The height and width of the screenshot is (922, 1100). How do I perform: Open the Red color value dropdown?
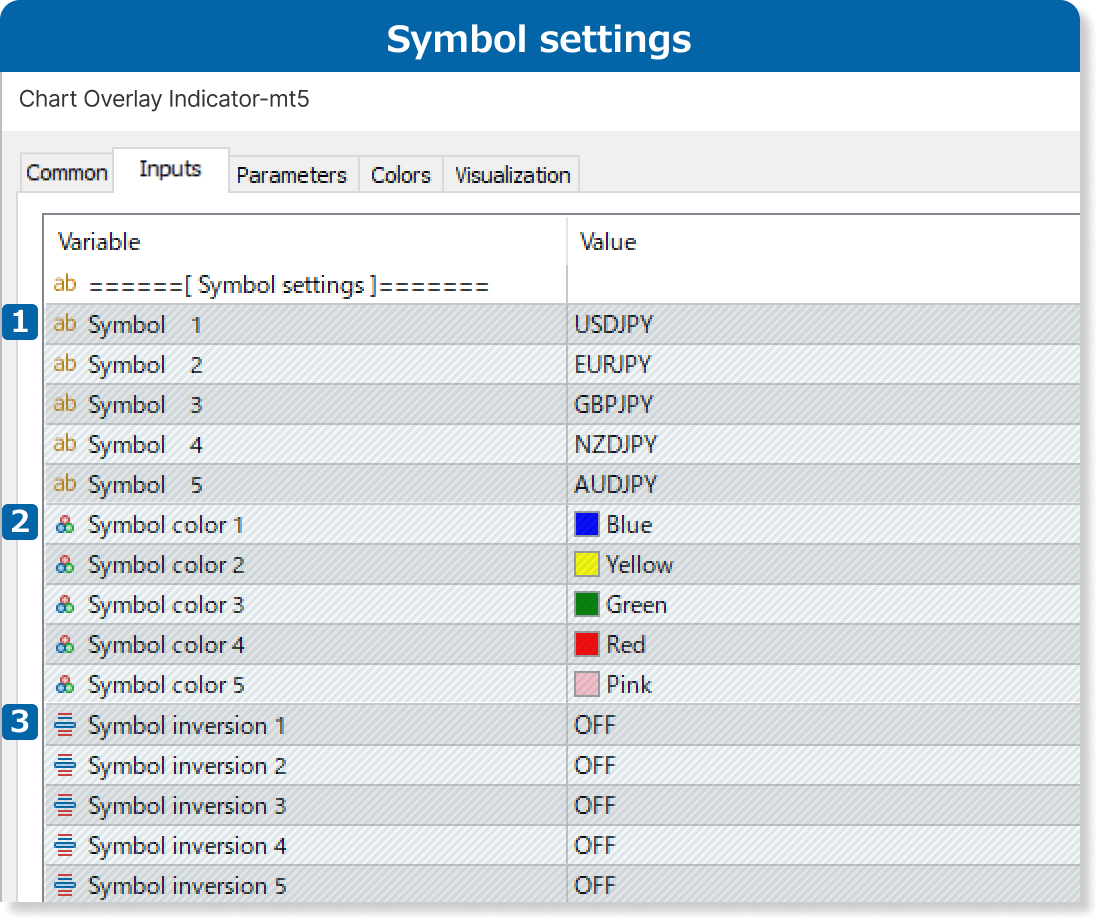click(x=824, y=644)
